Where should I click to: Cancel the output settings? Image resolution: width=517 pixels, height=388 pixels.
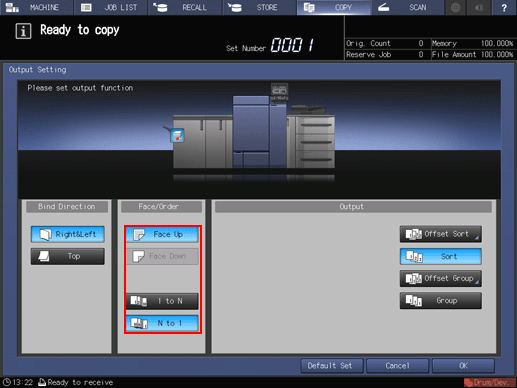coord(397,366)
